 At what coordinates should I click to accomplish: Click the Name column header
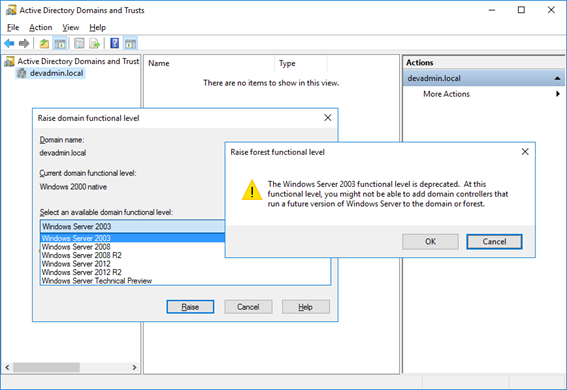210,63
